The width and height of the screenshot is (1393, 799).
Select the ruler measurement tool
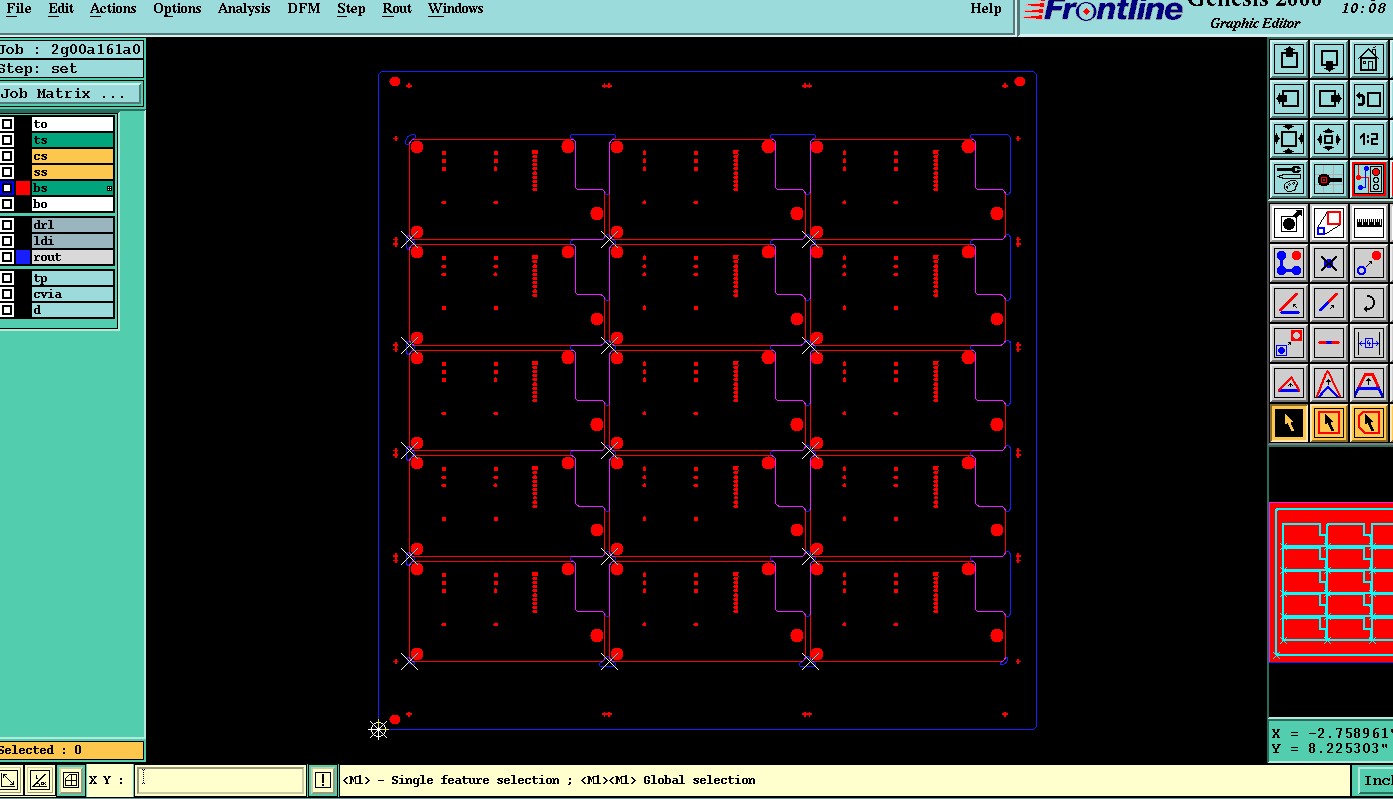coord(1368,222)
